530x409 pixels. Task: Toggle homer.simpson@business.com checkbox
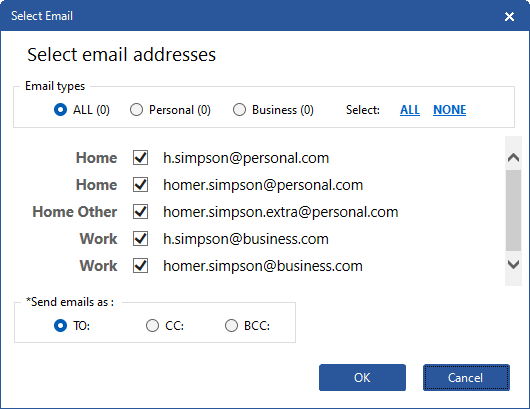point(140,266)
